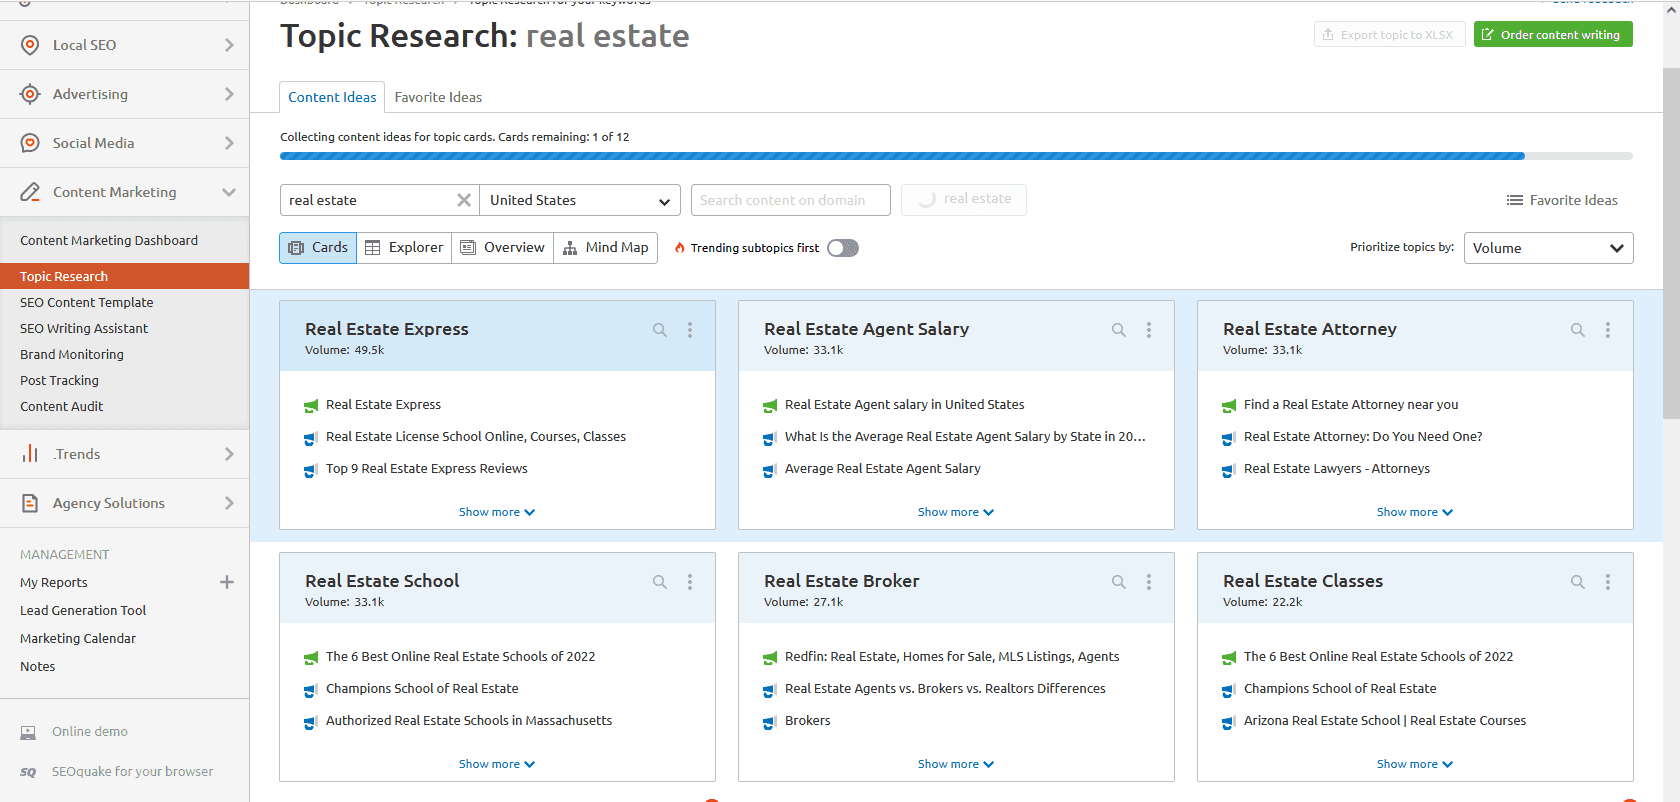The height and width of the screenshot is (802, 1680).
Task: Click search icon on Real Estate Classes card
Action: pyautogui.click(x=1577, y=582)
